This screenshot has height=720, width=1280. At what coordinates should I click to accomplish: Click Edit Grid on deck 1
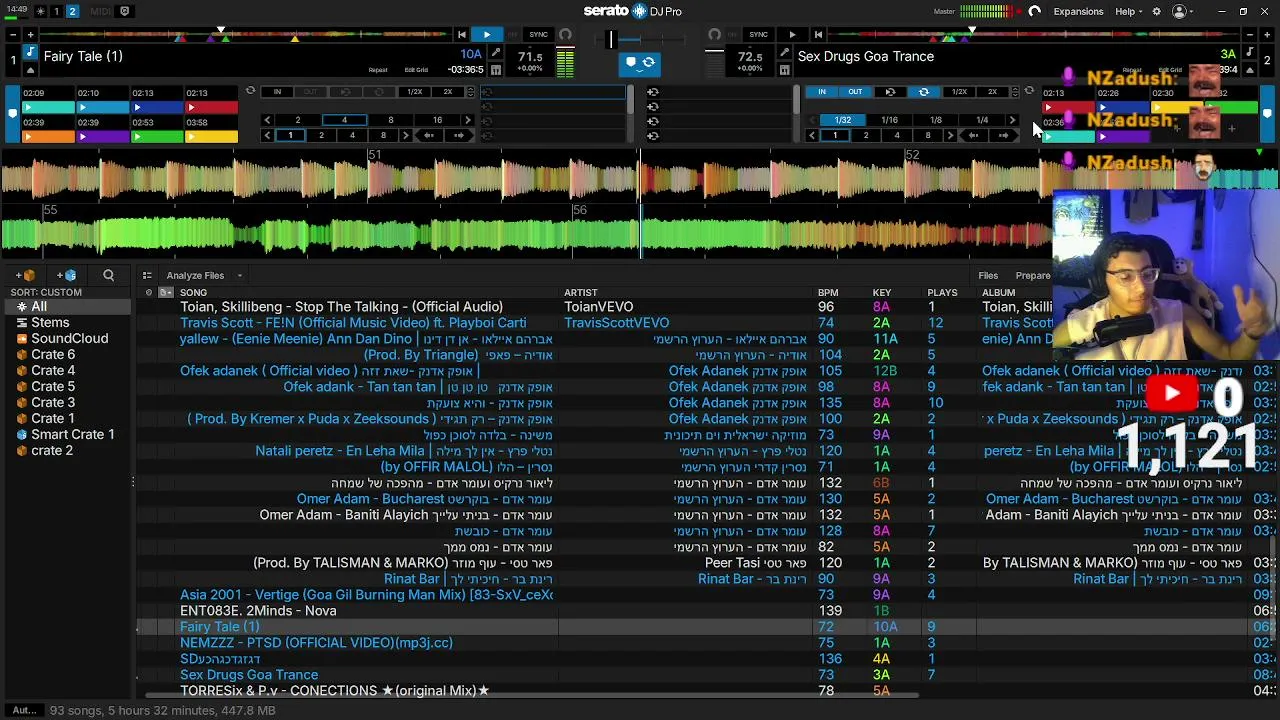click(x=416, y=70)
